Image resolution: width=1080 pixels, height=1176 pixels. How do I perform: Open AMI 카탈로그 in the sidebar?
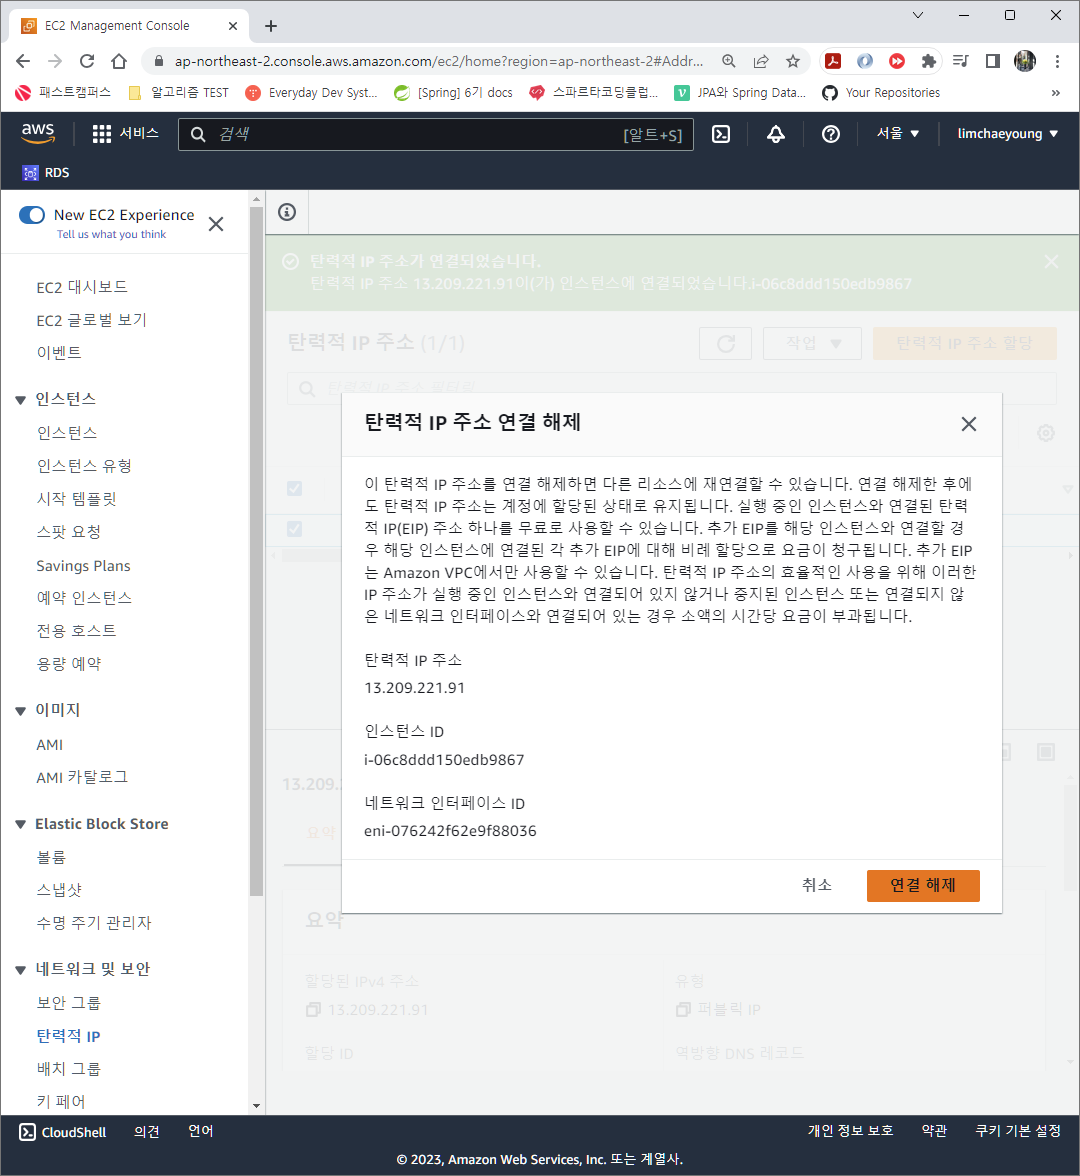coord(82,777)
